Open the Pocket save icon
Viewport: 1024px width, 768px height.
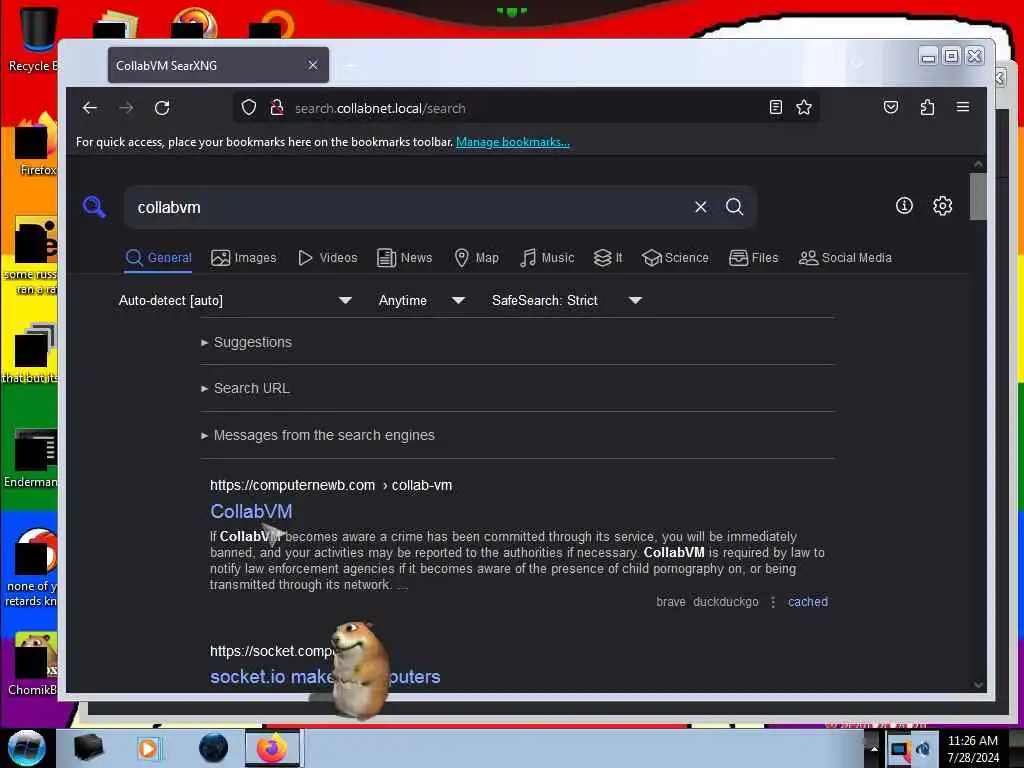coord(891,107)
